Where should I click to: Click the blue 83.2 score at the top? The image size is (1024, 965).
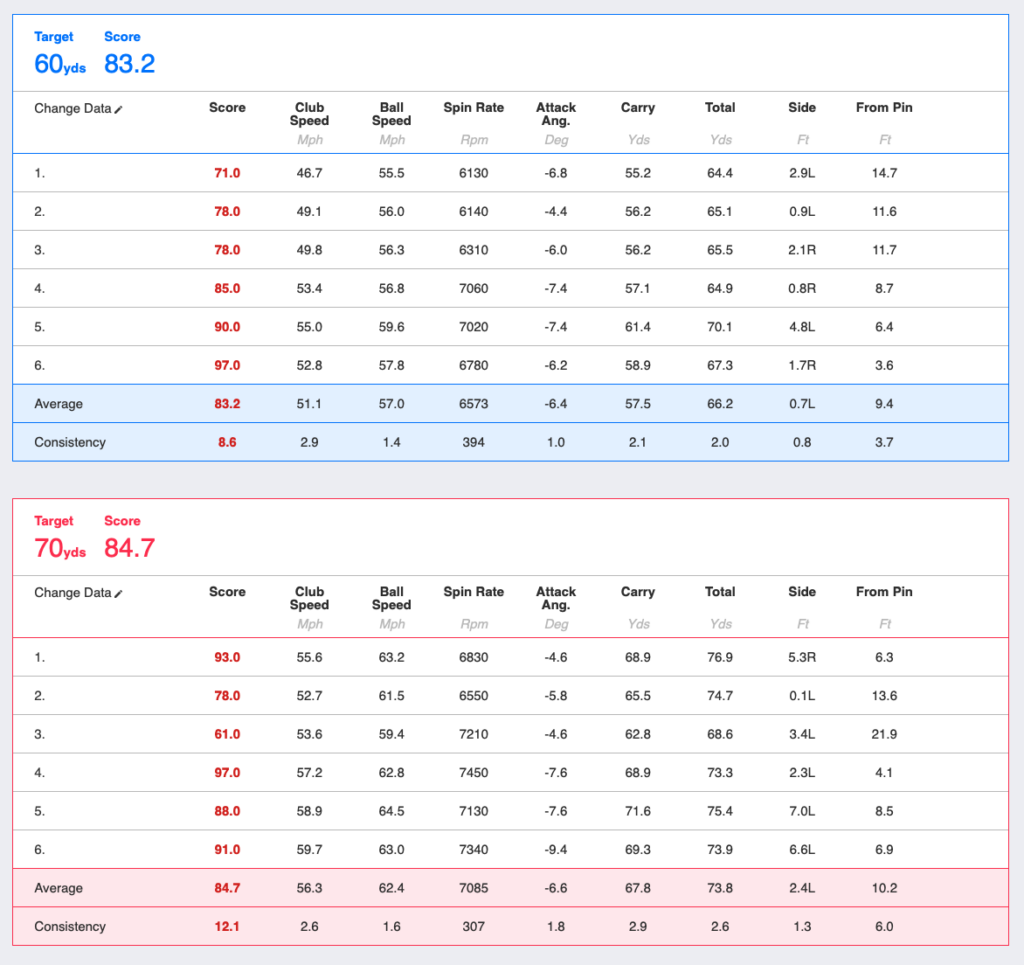point(130,64)
